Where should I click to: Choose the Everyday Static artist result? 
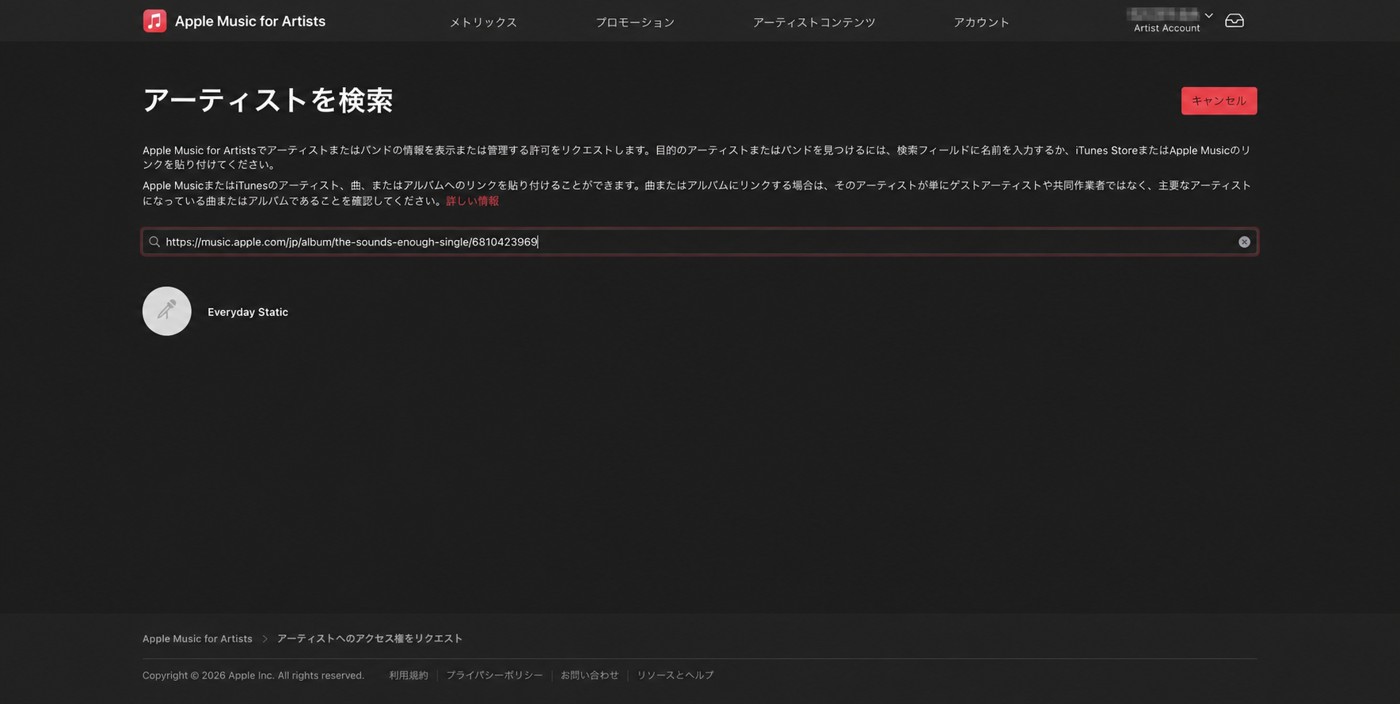pyautogui.click(x=247, y=312)
